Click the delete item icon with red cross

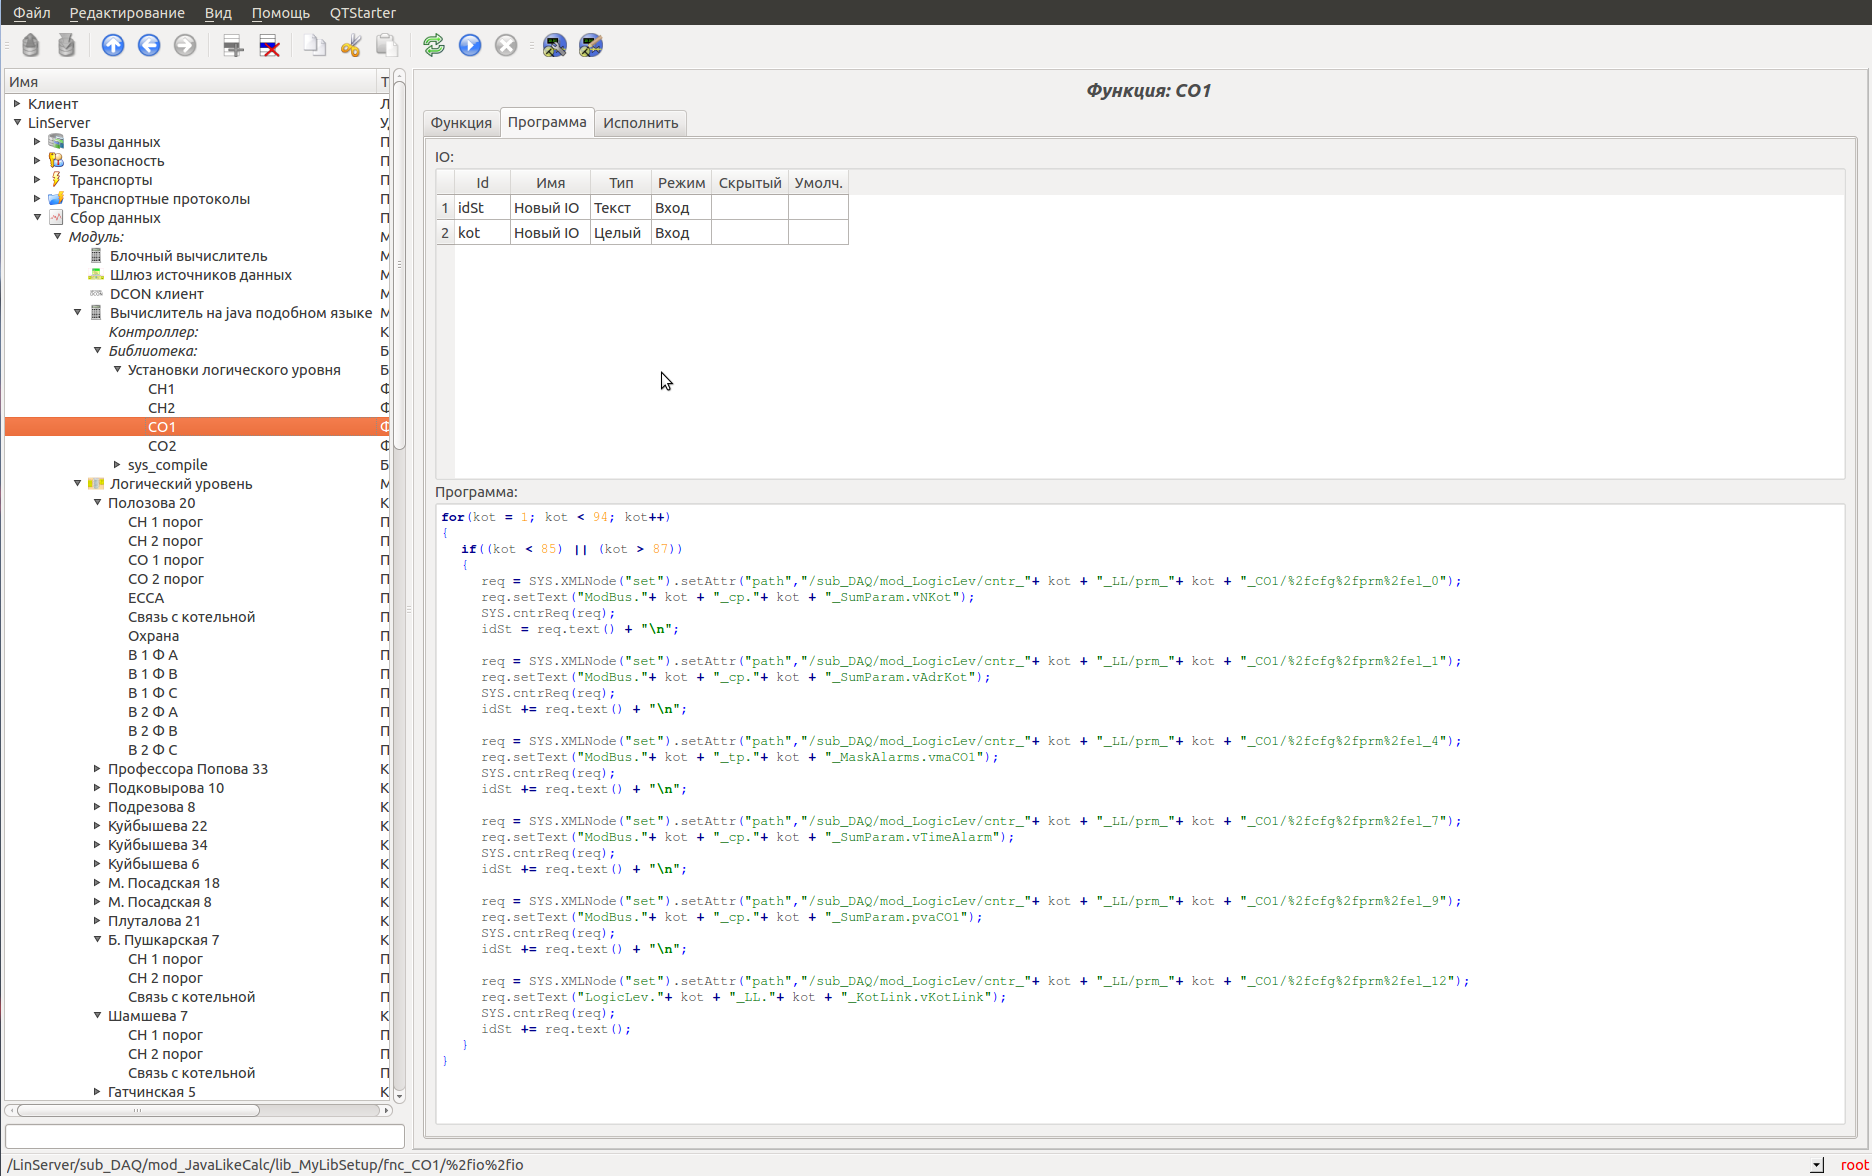click(x=269, y=45)
